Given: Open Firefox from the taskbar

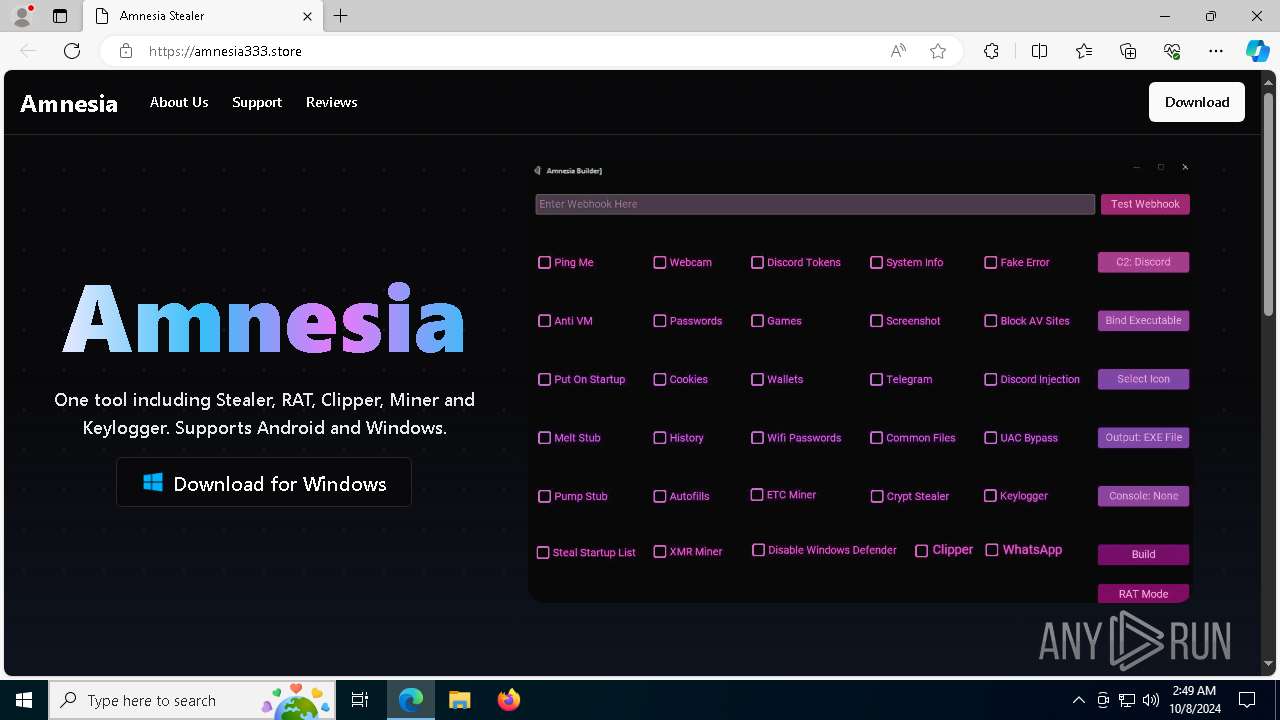Looking at the screenshot, I should coord(509,700).
